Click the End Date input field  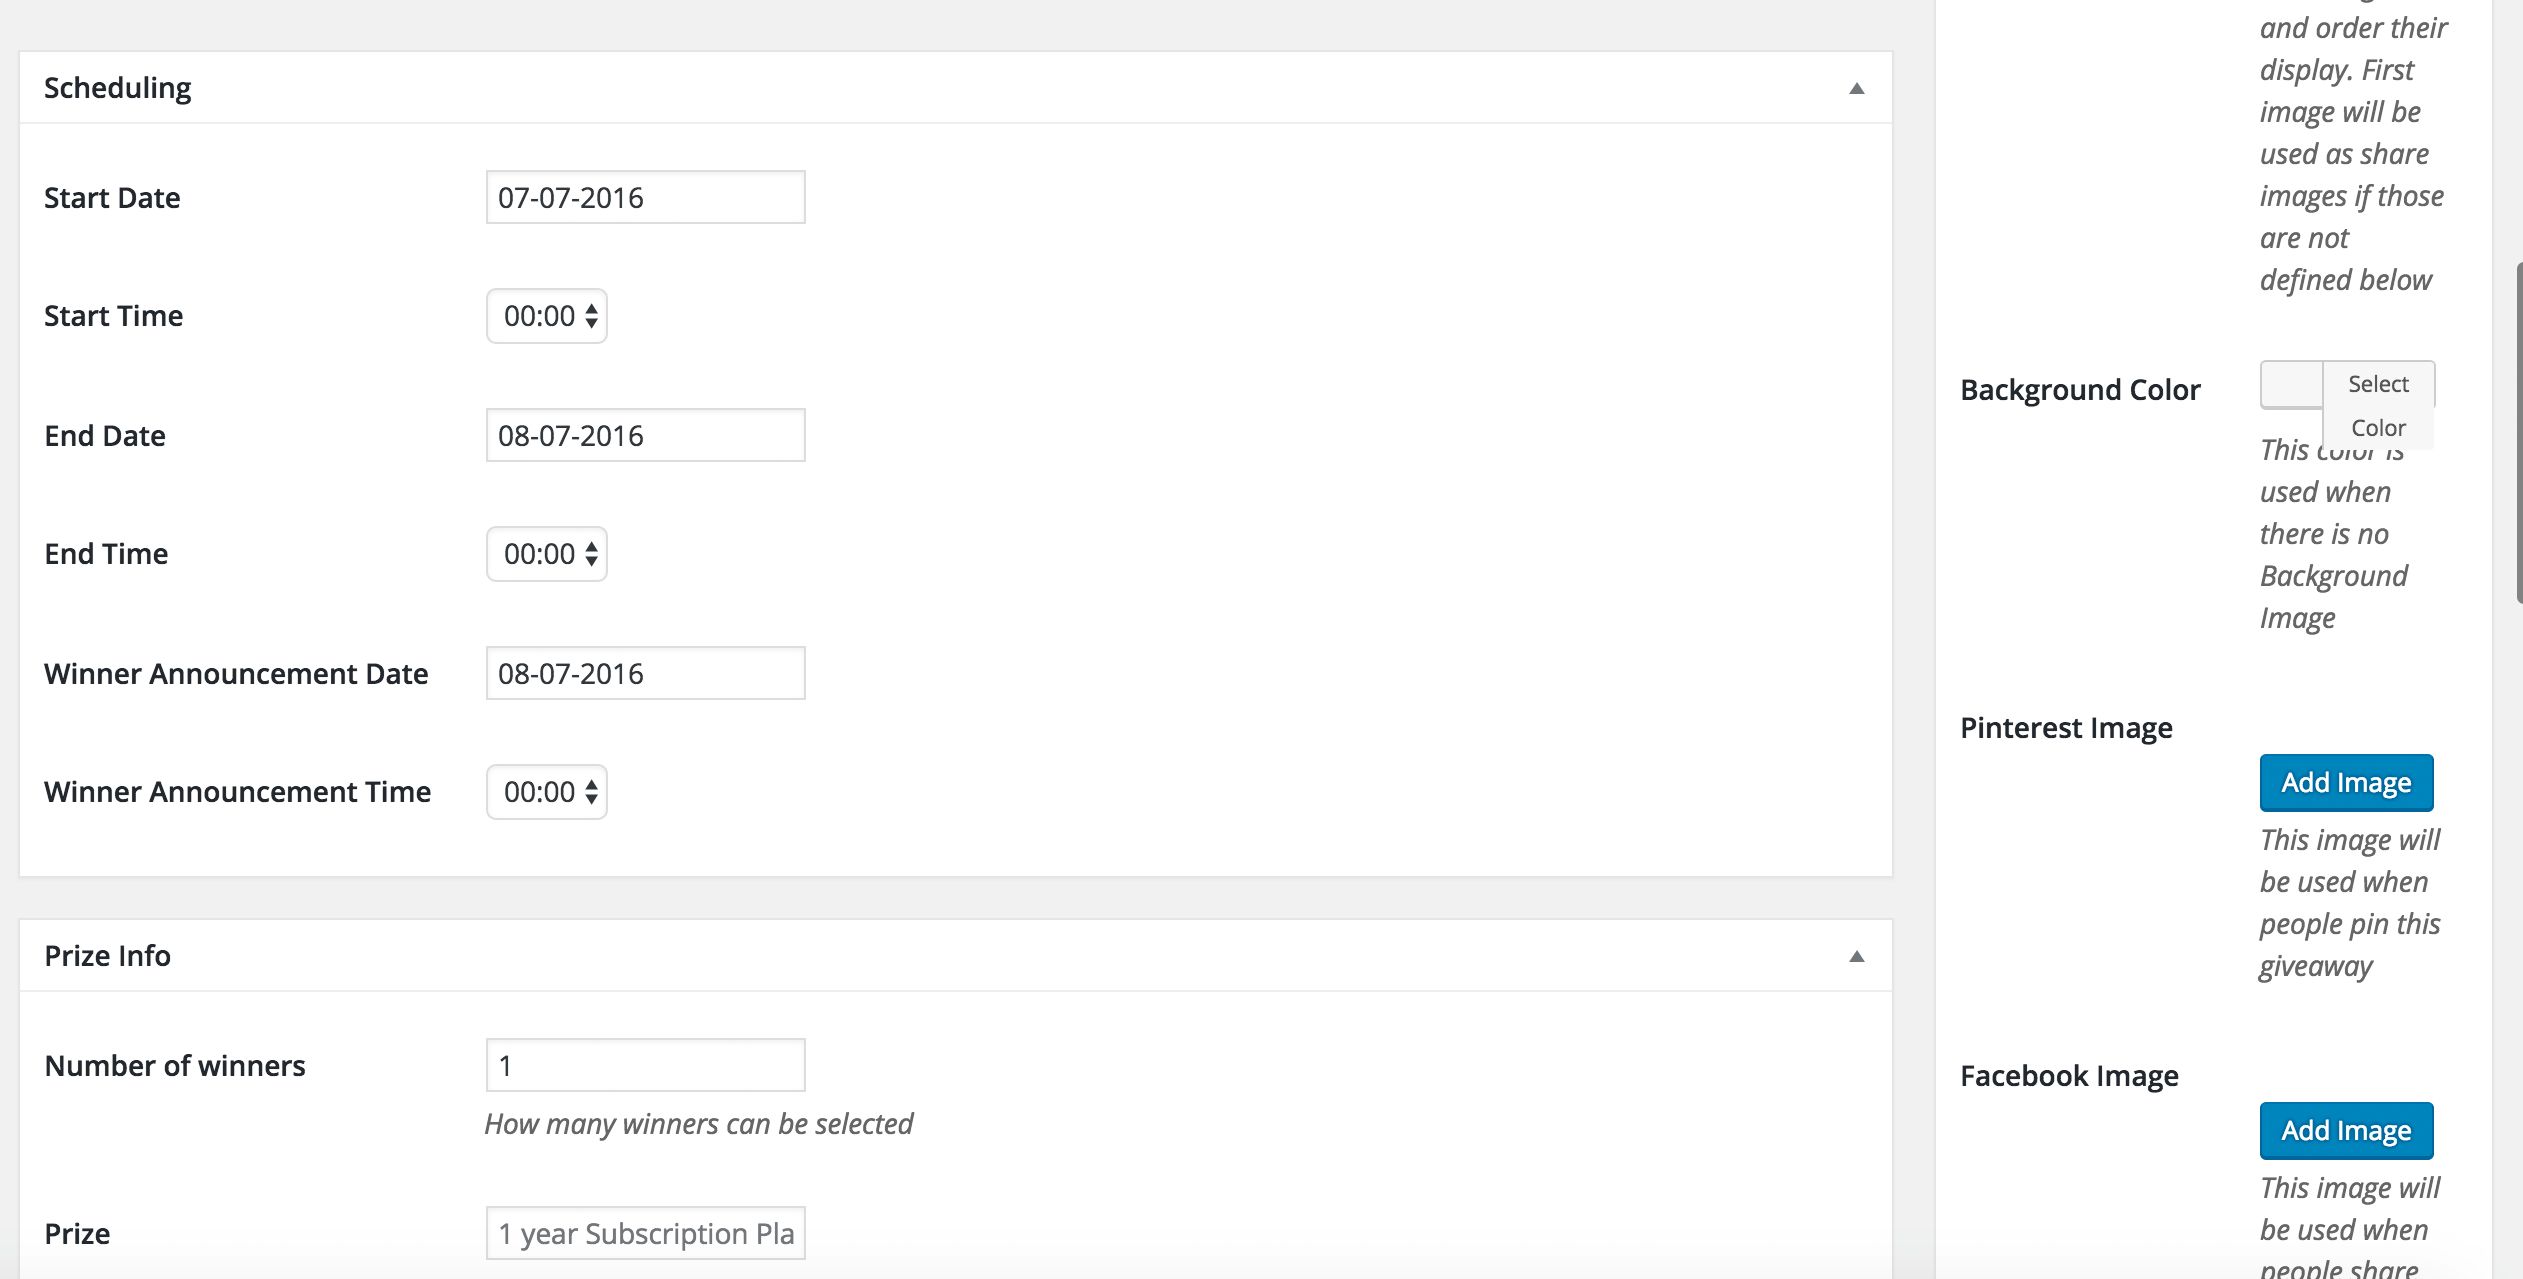[645, 435]
